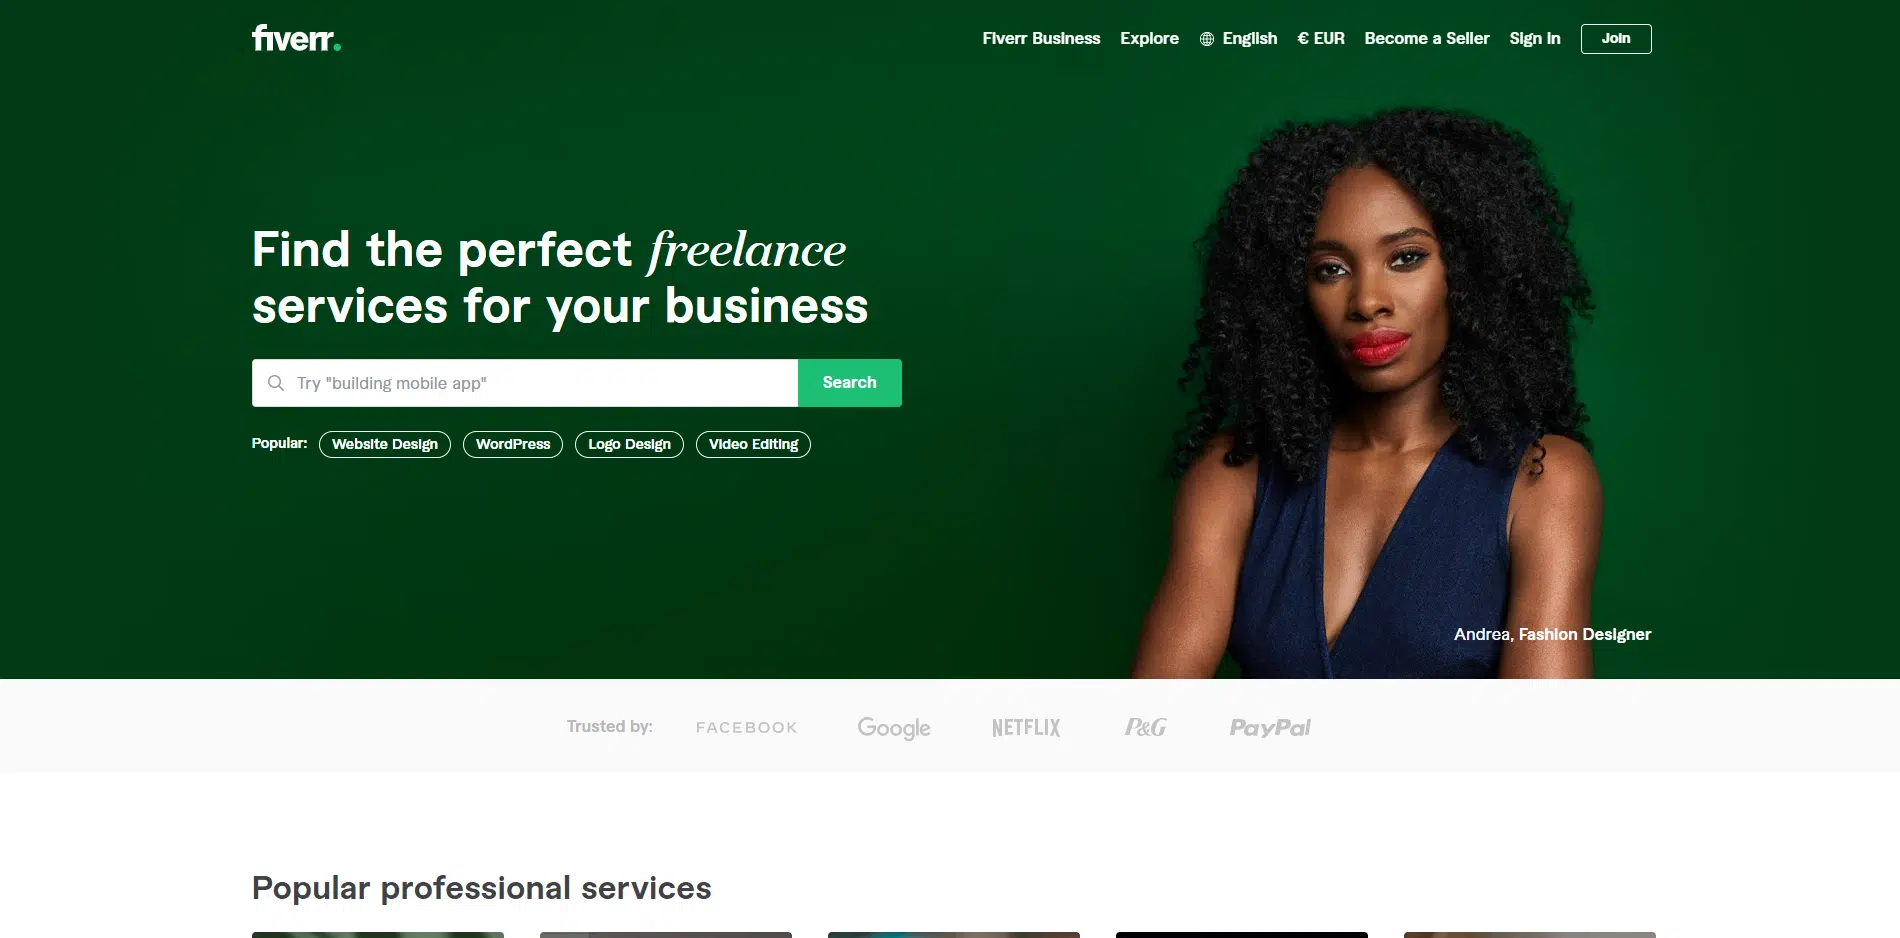The image size is (1900, 938).
Task: Click the PayPal trusted-by logo
Action: (1270, 727)
